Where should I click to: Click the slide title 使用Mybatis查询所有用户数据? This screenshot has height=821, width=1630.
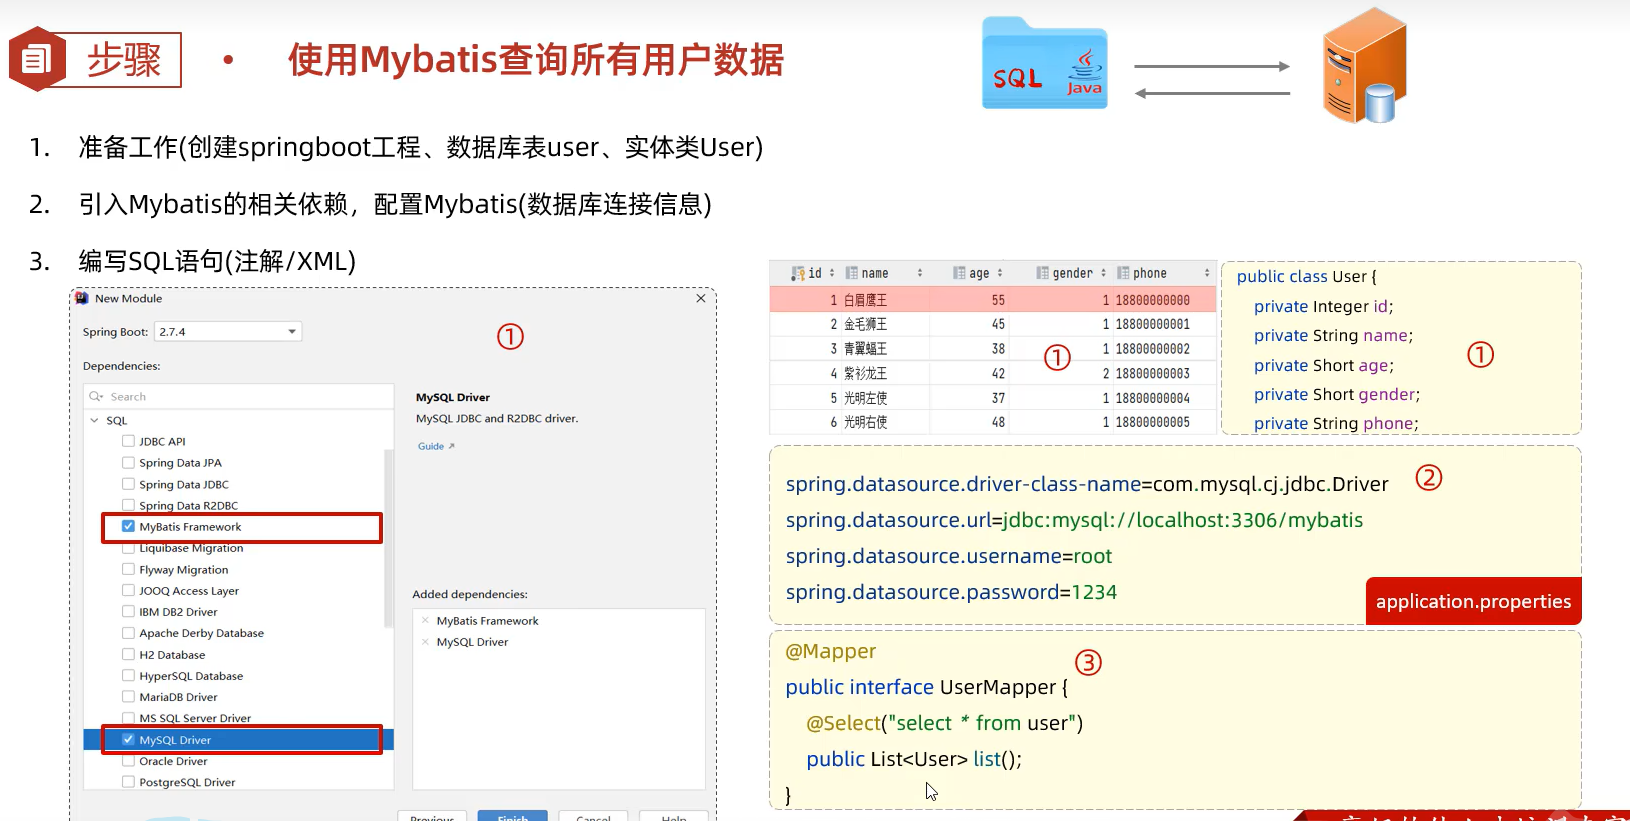[536, 60]
